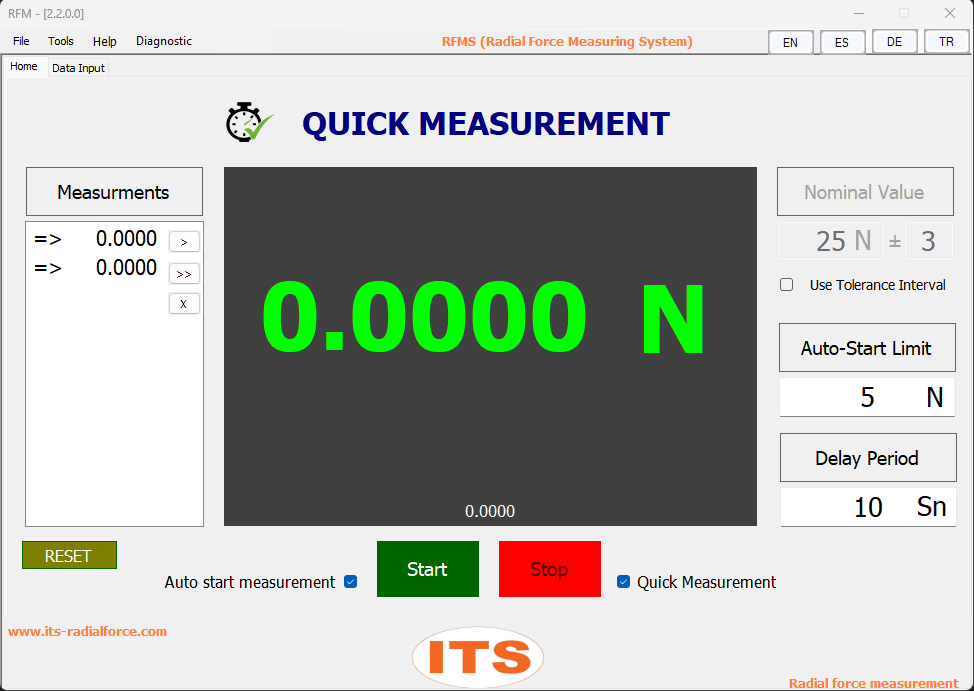Select the TR language button

[946, 42]
